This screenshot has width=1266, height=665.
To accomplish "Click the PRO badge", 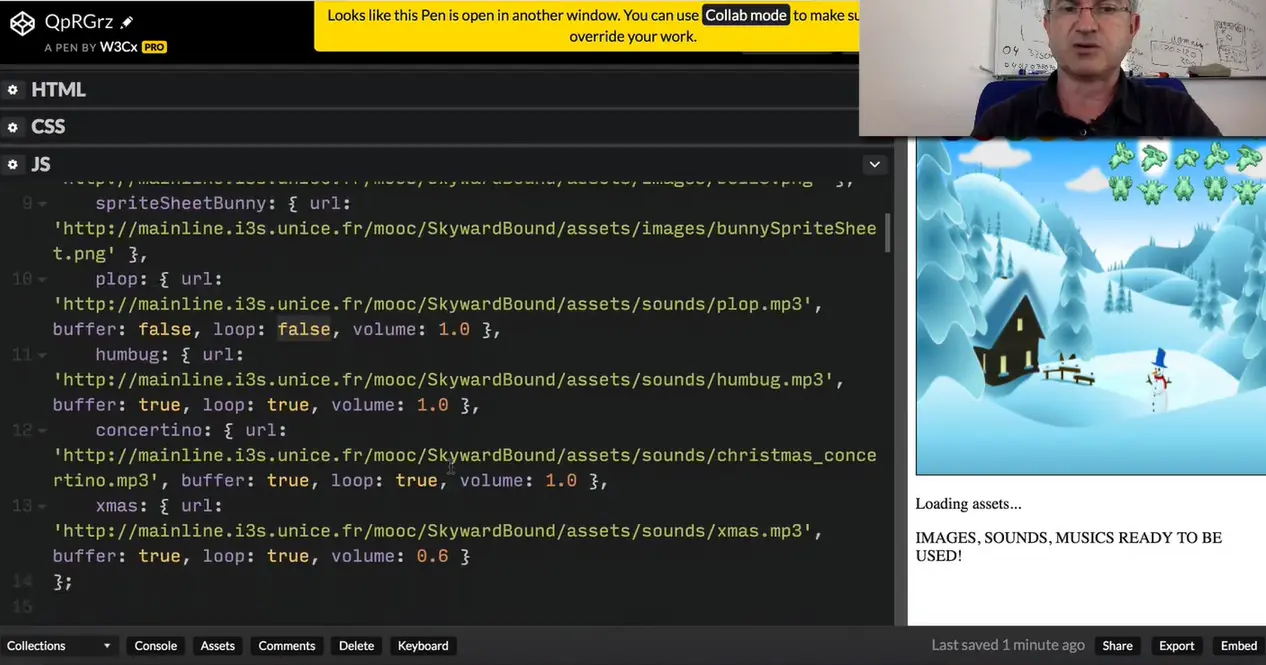I will click(x=154, y=47).
